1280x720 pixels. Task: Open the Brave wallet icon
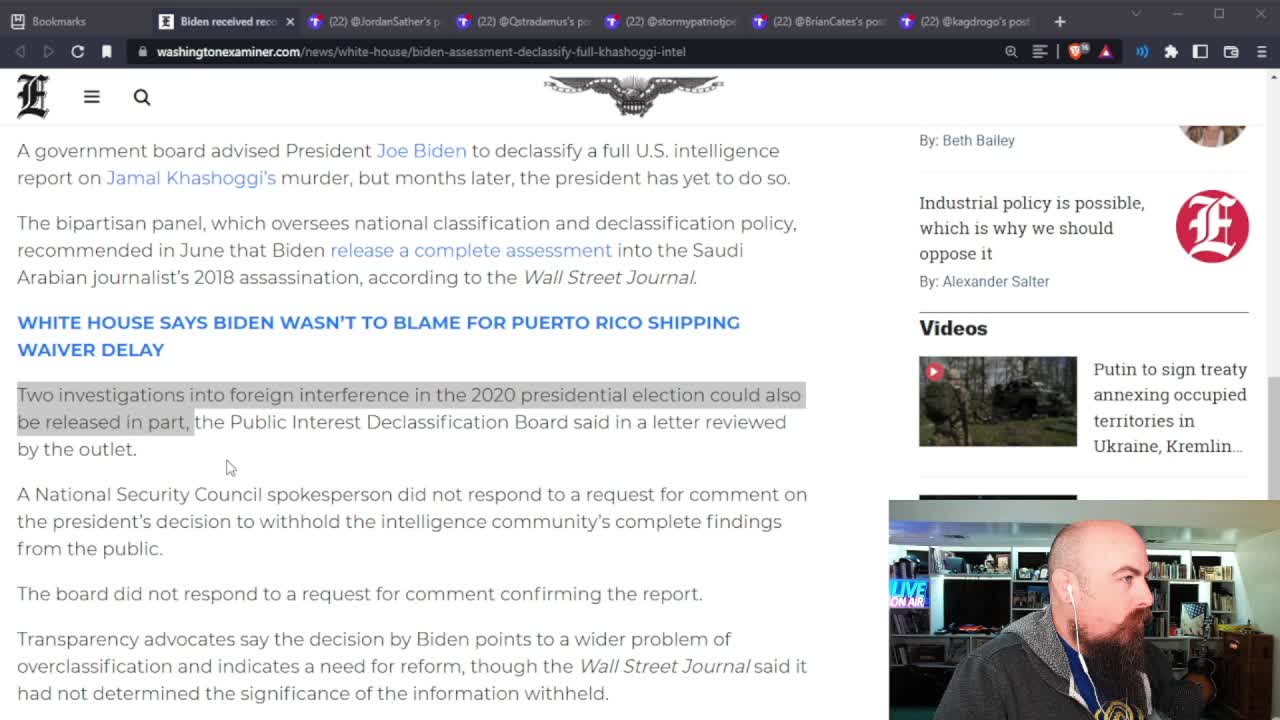pos(1231,51)
